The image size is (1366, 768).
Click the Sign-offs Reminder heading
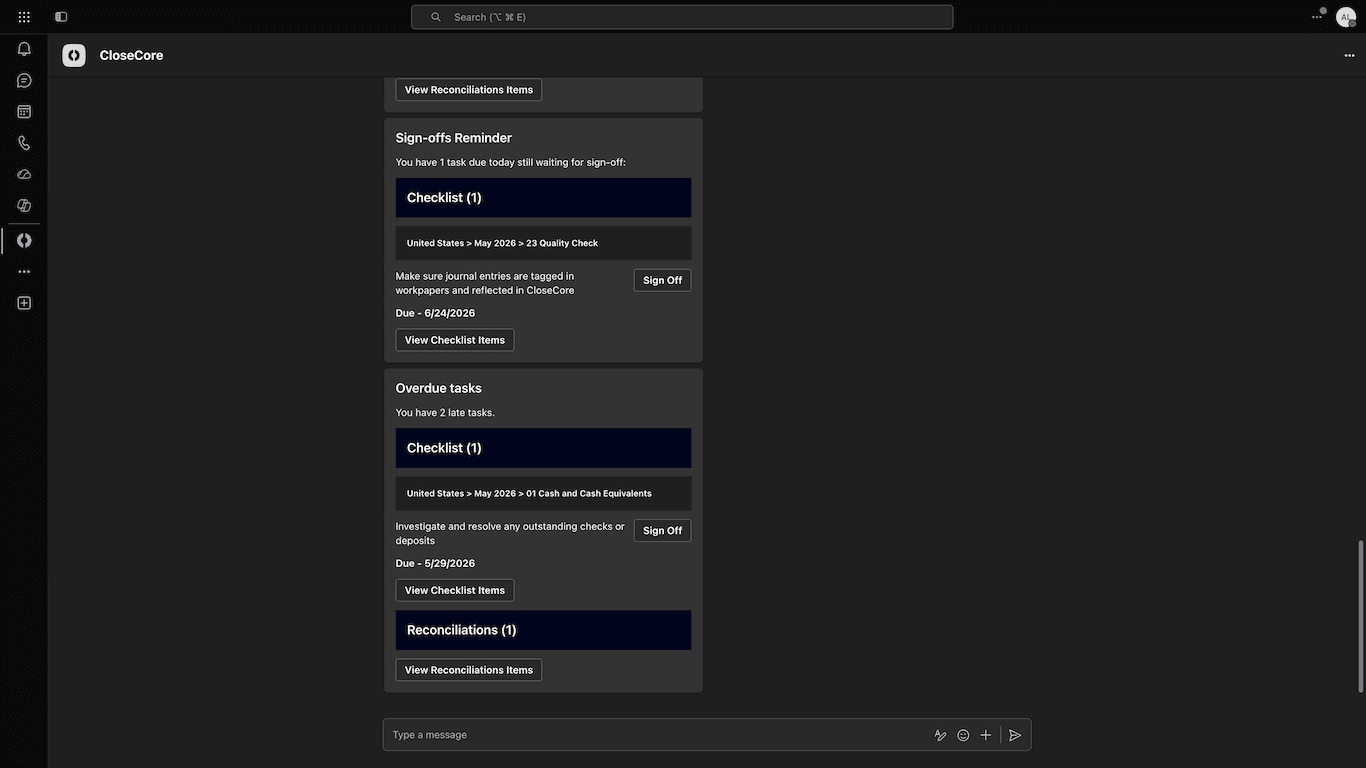tap(454, 138)
